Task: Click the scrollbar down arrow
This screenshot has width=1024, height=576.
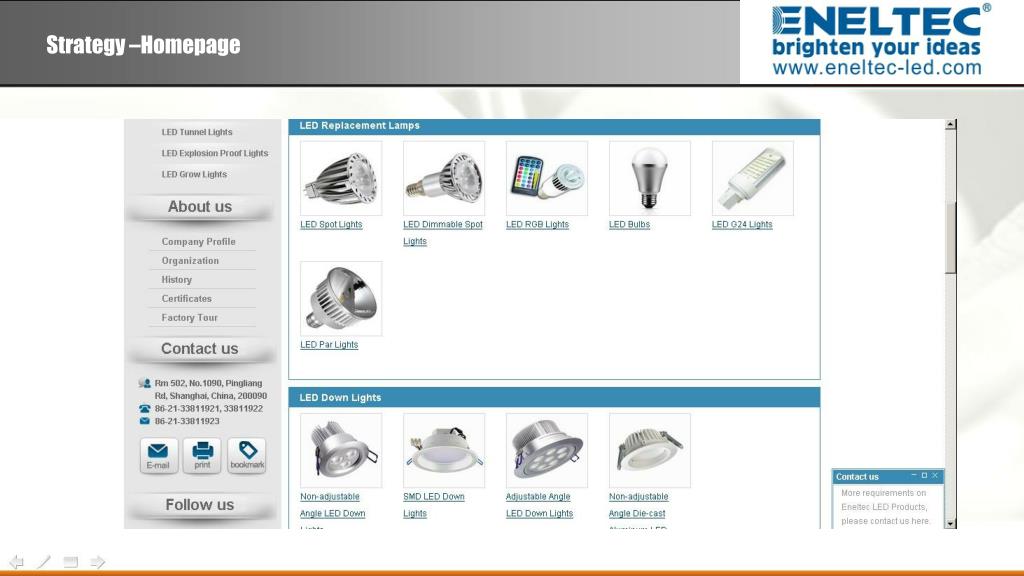Action: (951, 523)
